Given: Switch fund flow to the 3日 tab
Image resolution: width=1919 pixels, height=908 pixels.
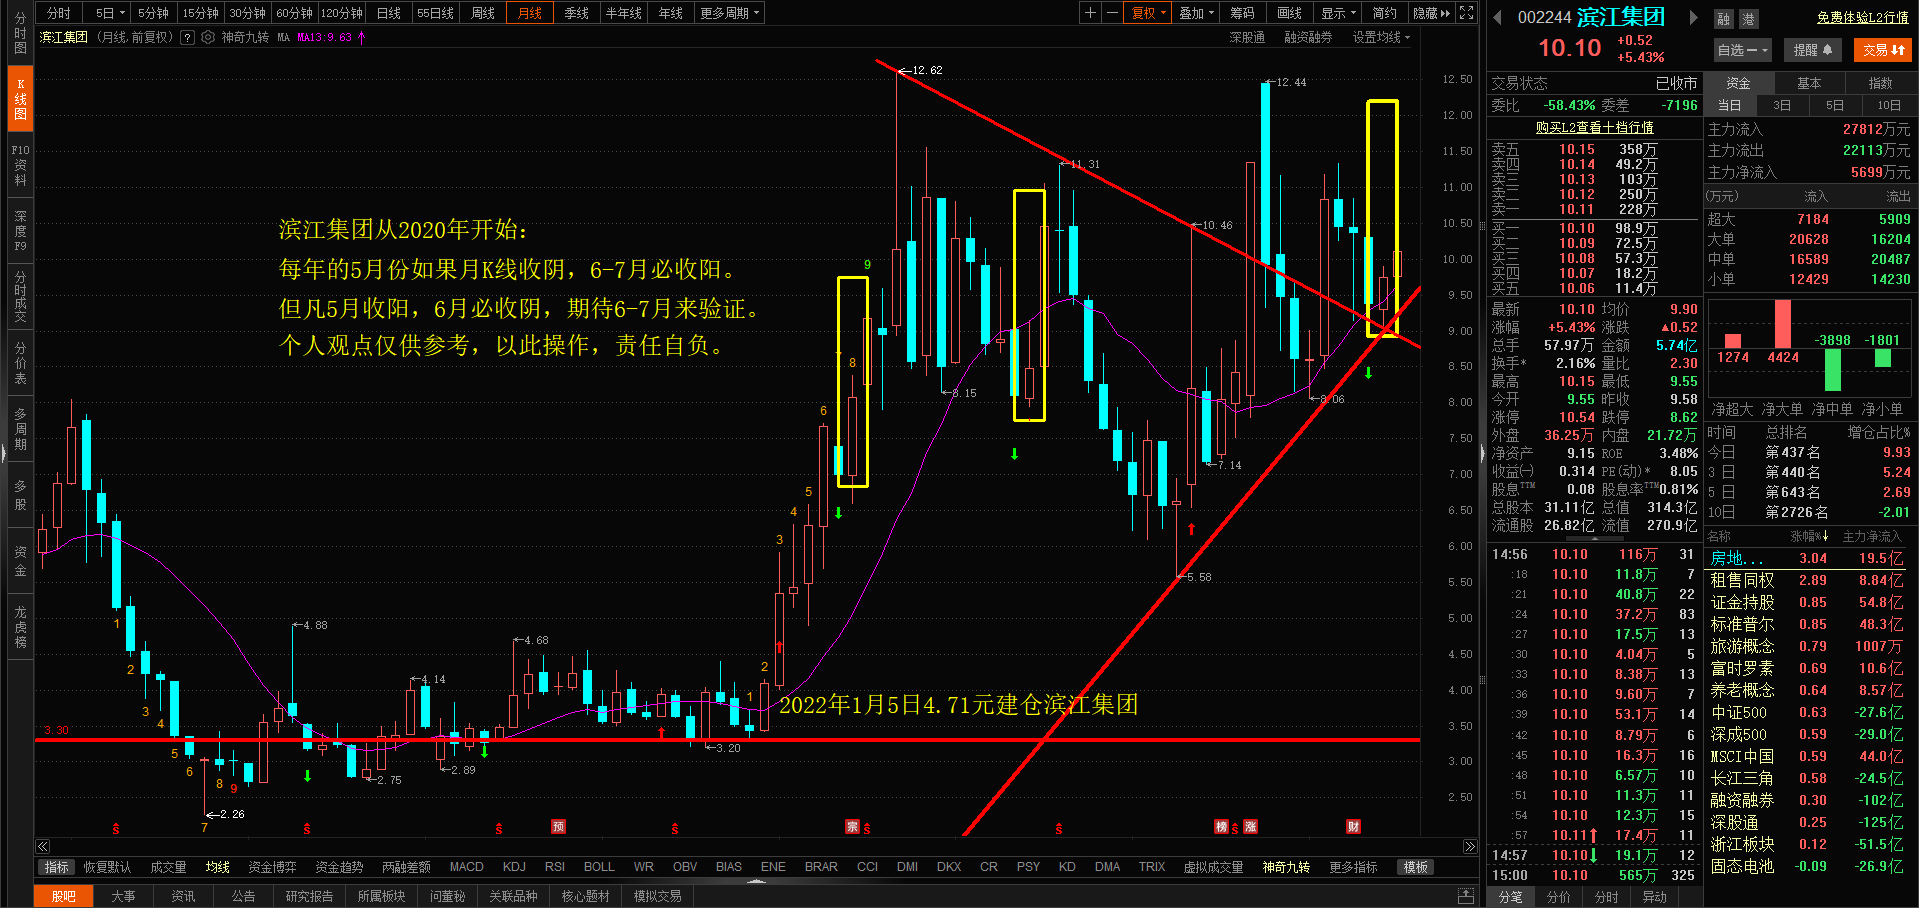Looking at the screenshot, I should click(1782, 105).
